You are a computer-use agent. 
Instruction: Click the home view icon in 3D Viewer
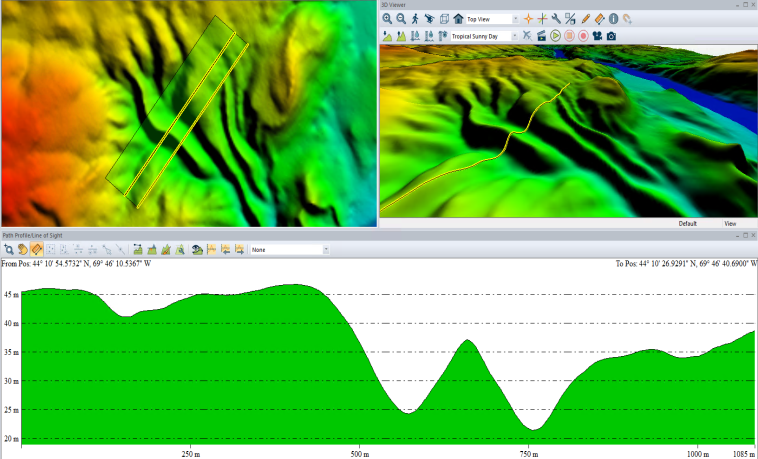[457, 18]
